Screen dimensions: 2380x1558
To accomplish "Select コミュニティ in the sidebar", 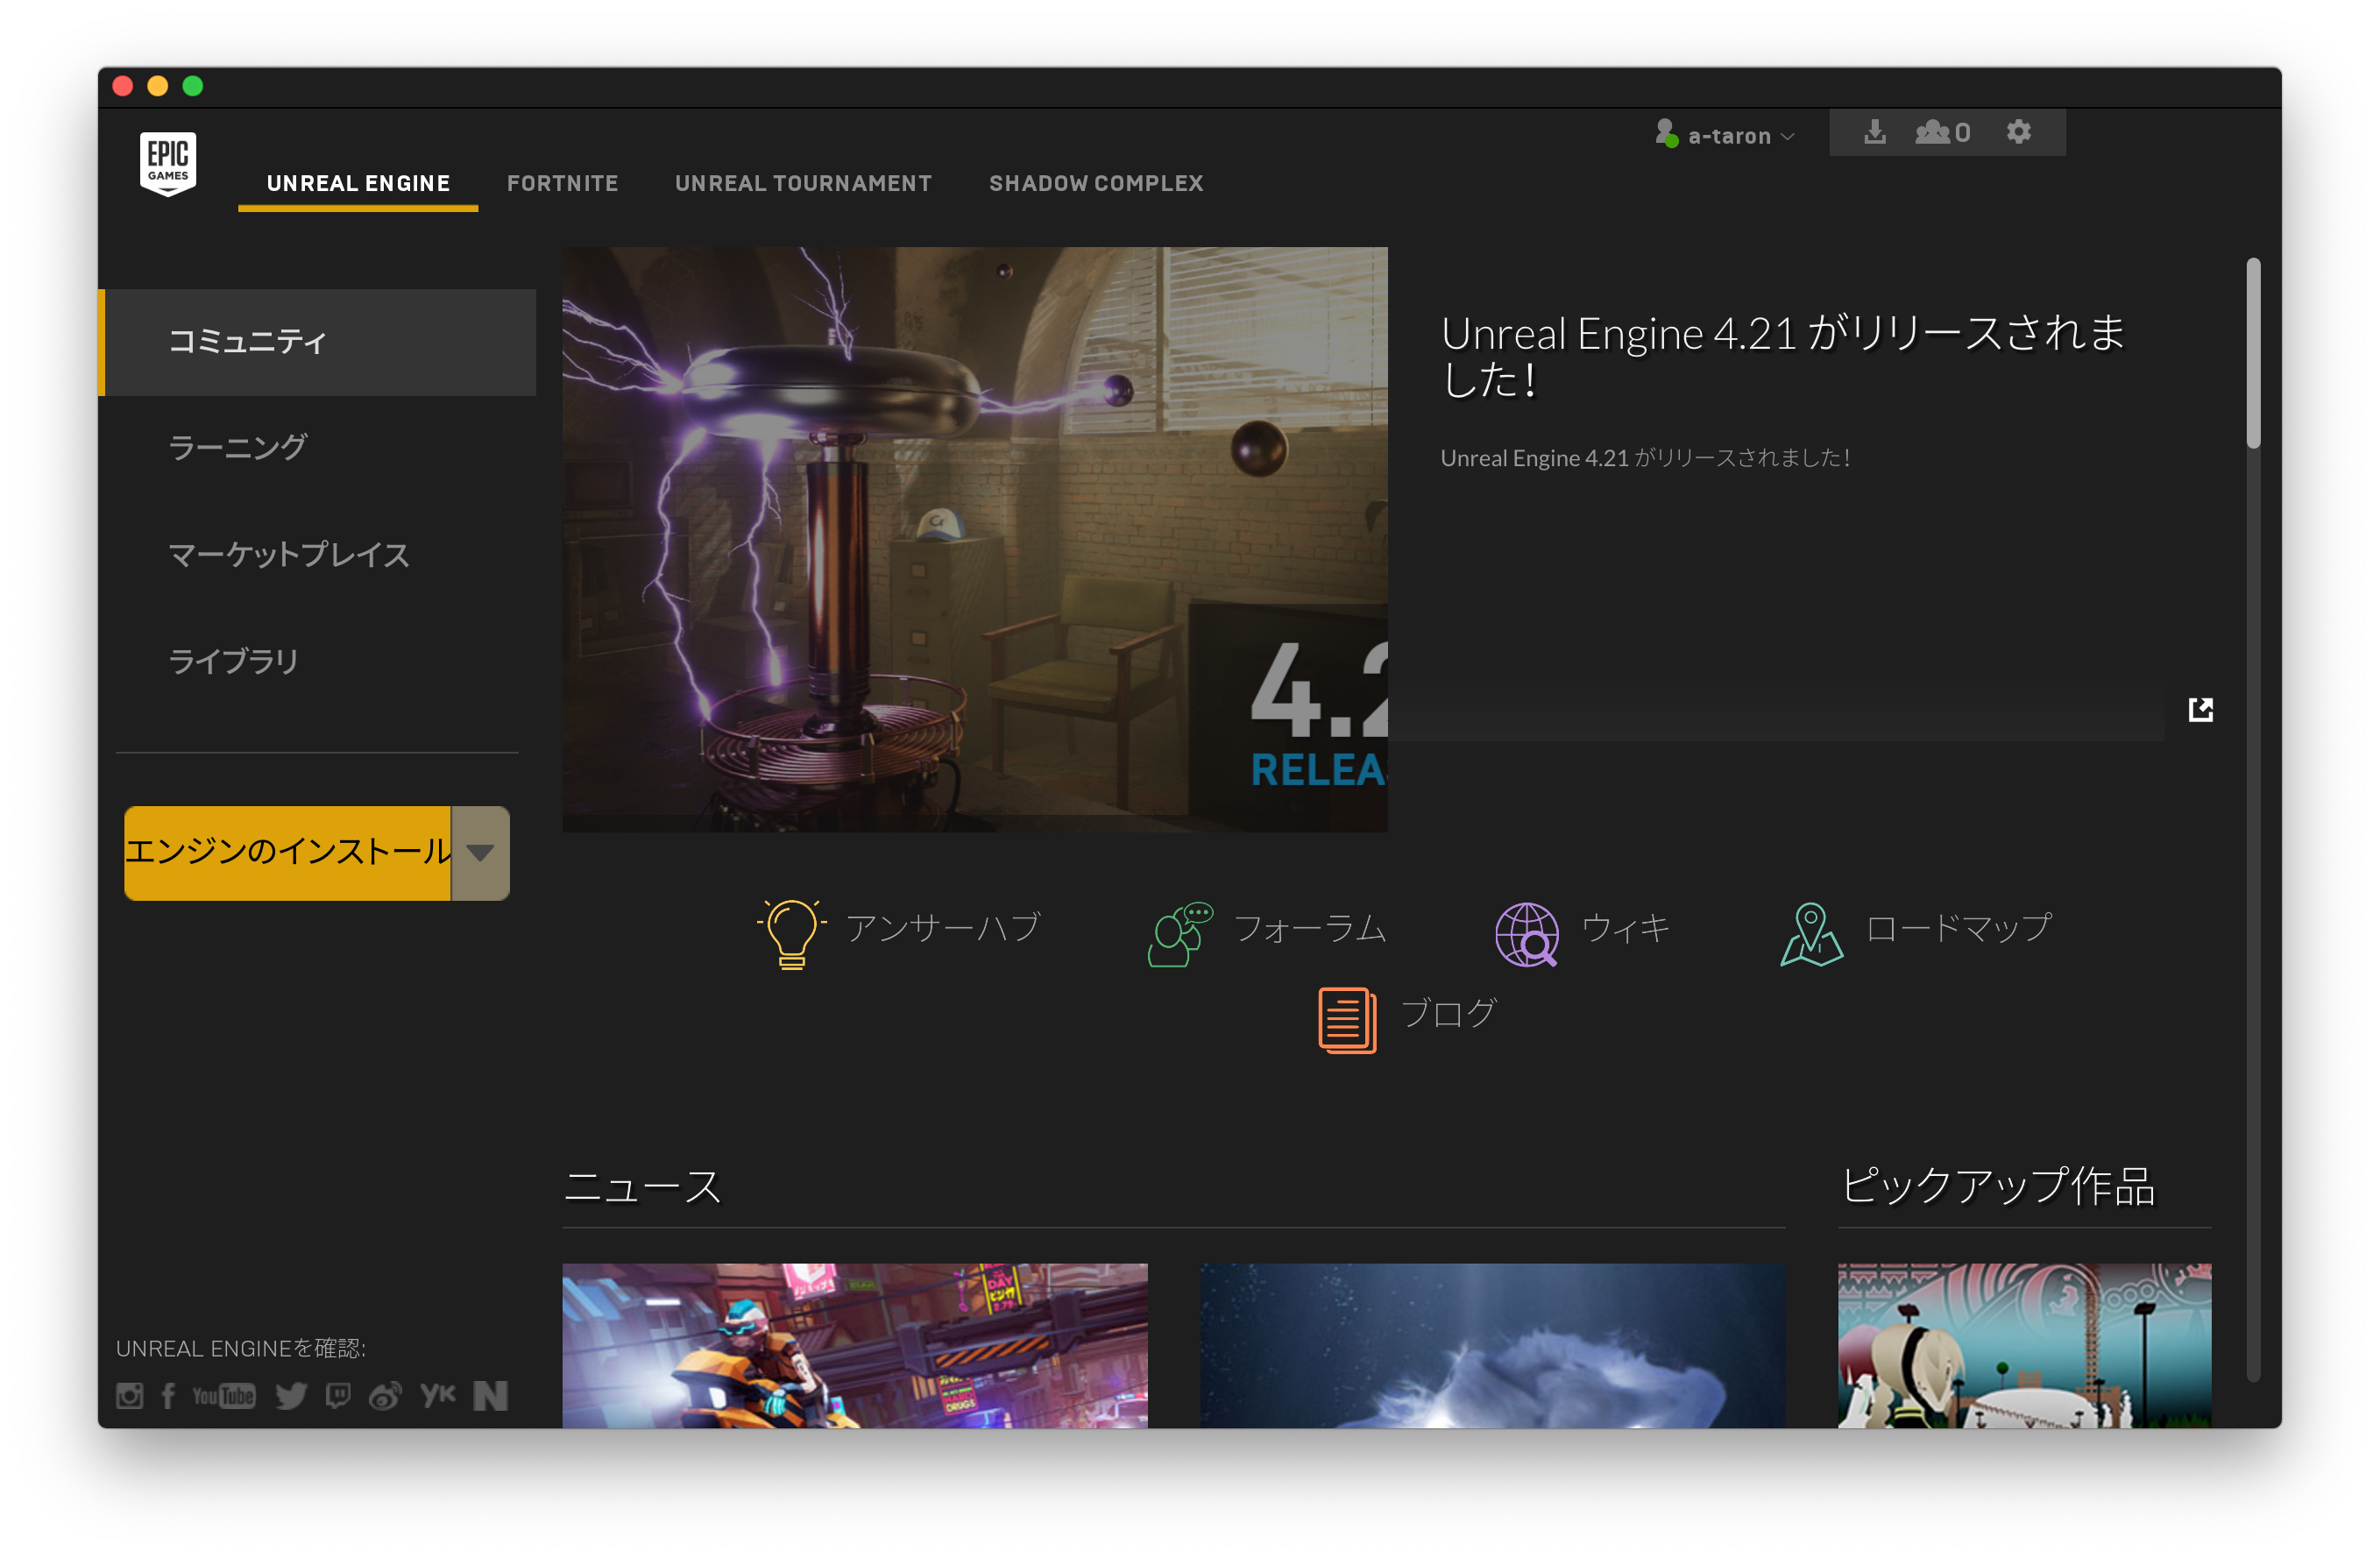I will (317, 342).
